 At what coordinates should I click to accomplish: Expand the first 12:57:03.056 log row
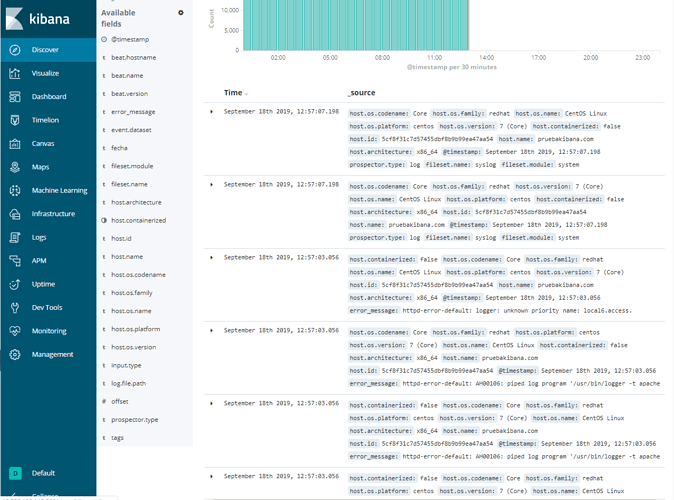point(211,258)
